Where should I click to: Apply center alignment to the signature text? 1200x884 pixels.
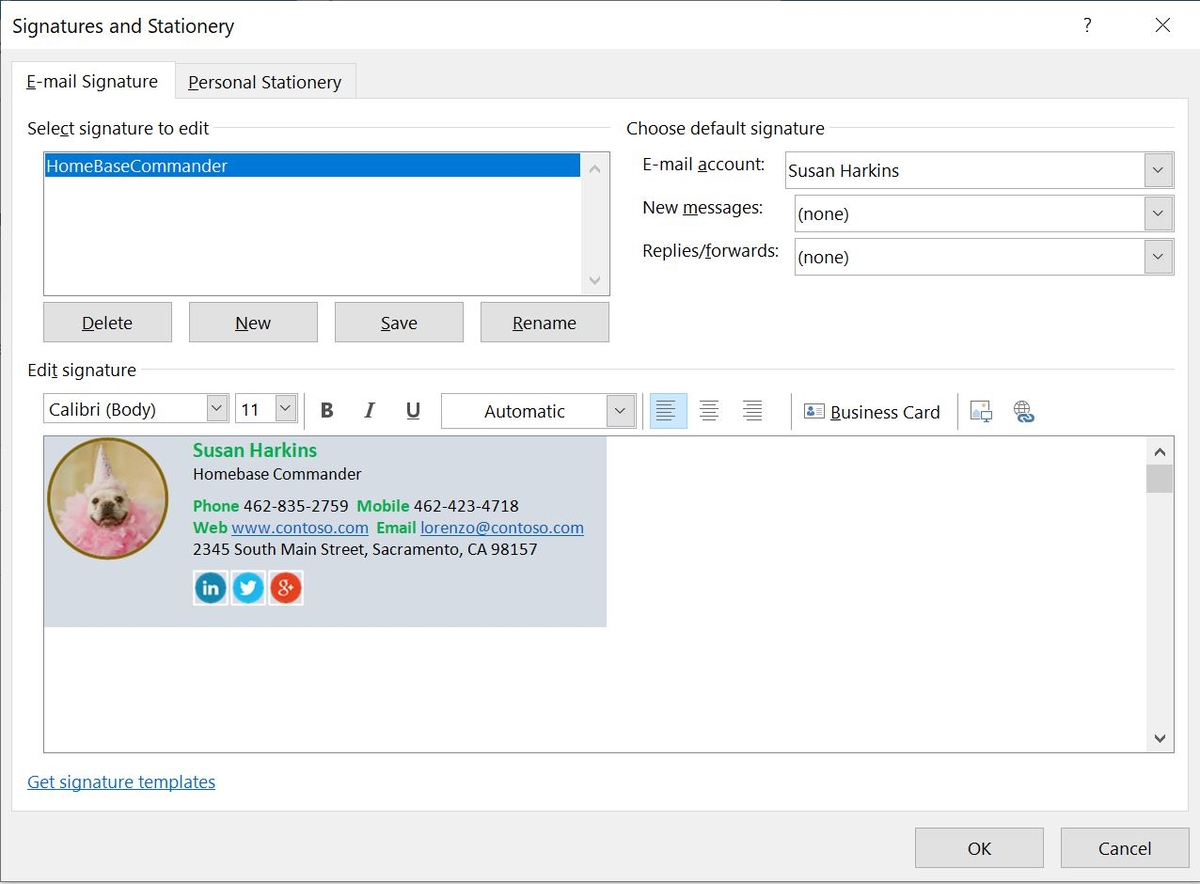[x=709, y=410]
